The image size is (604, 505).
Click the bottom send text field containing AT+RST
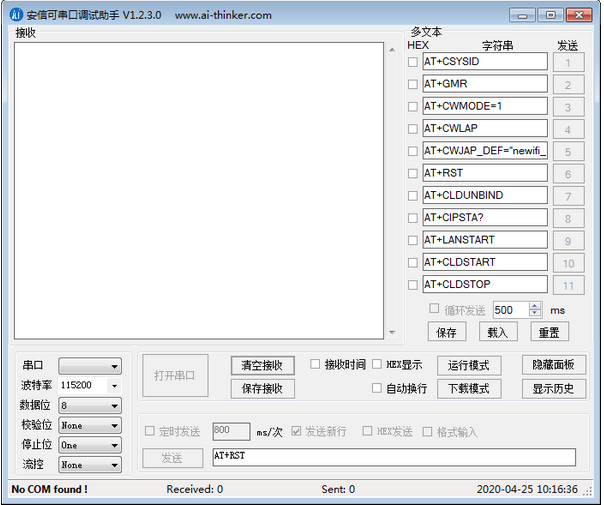[x=394, y=457]
